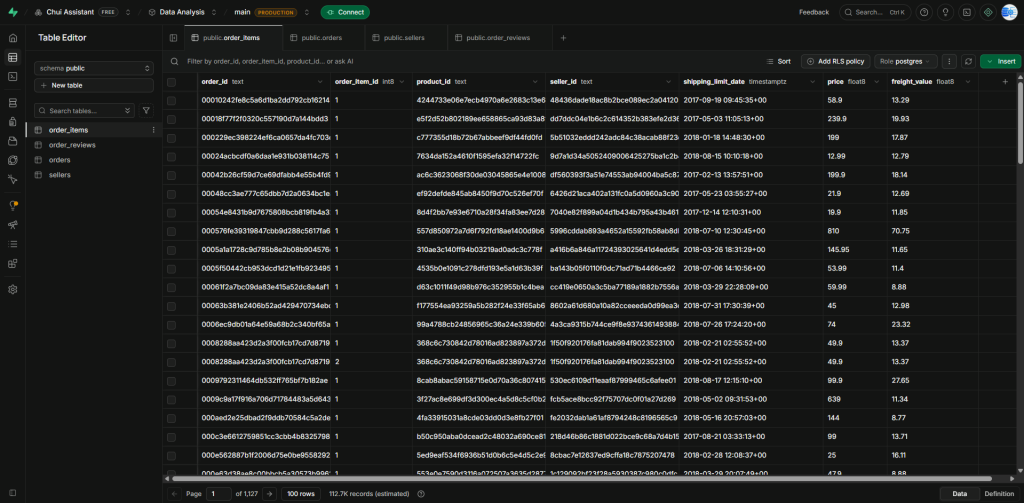The height and width of the screenshot is (503, 1024).
Task: Open the Realtime sidebar icon
Action: coord(12,178)
